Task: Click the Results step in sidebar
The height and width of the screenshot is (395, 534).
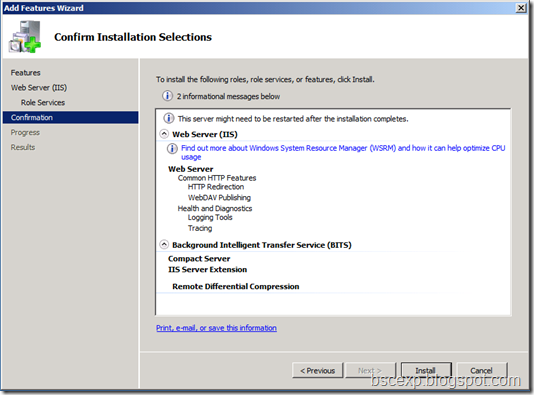Action: (x=23, y=147)
